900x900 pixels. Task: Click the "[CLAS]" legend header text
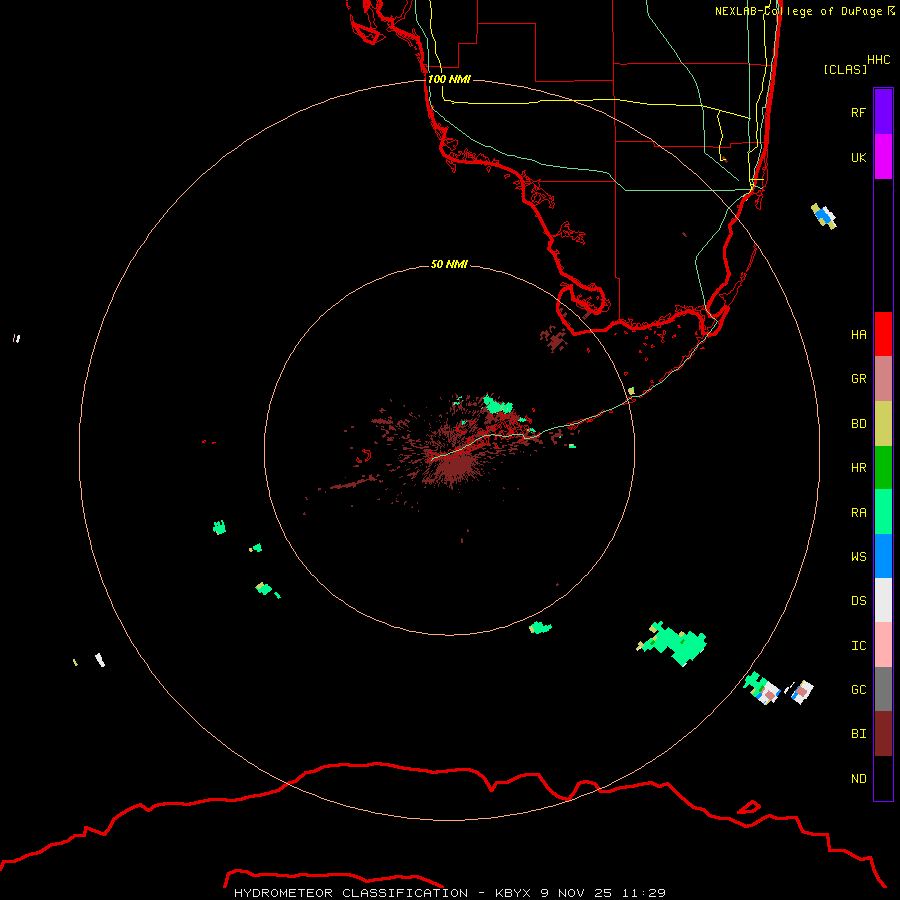tap(845, 70)
